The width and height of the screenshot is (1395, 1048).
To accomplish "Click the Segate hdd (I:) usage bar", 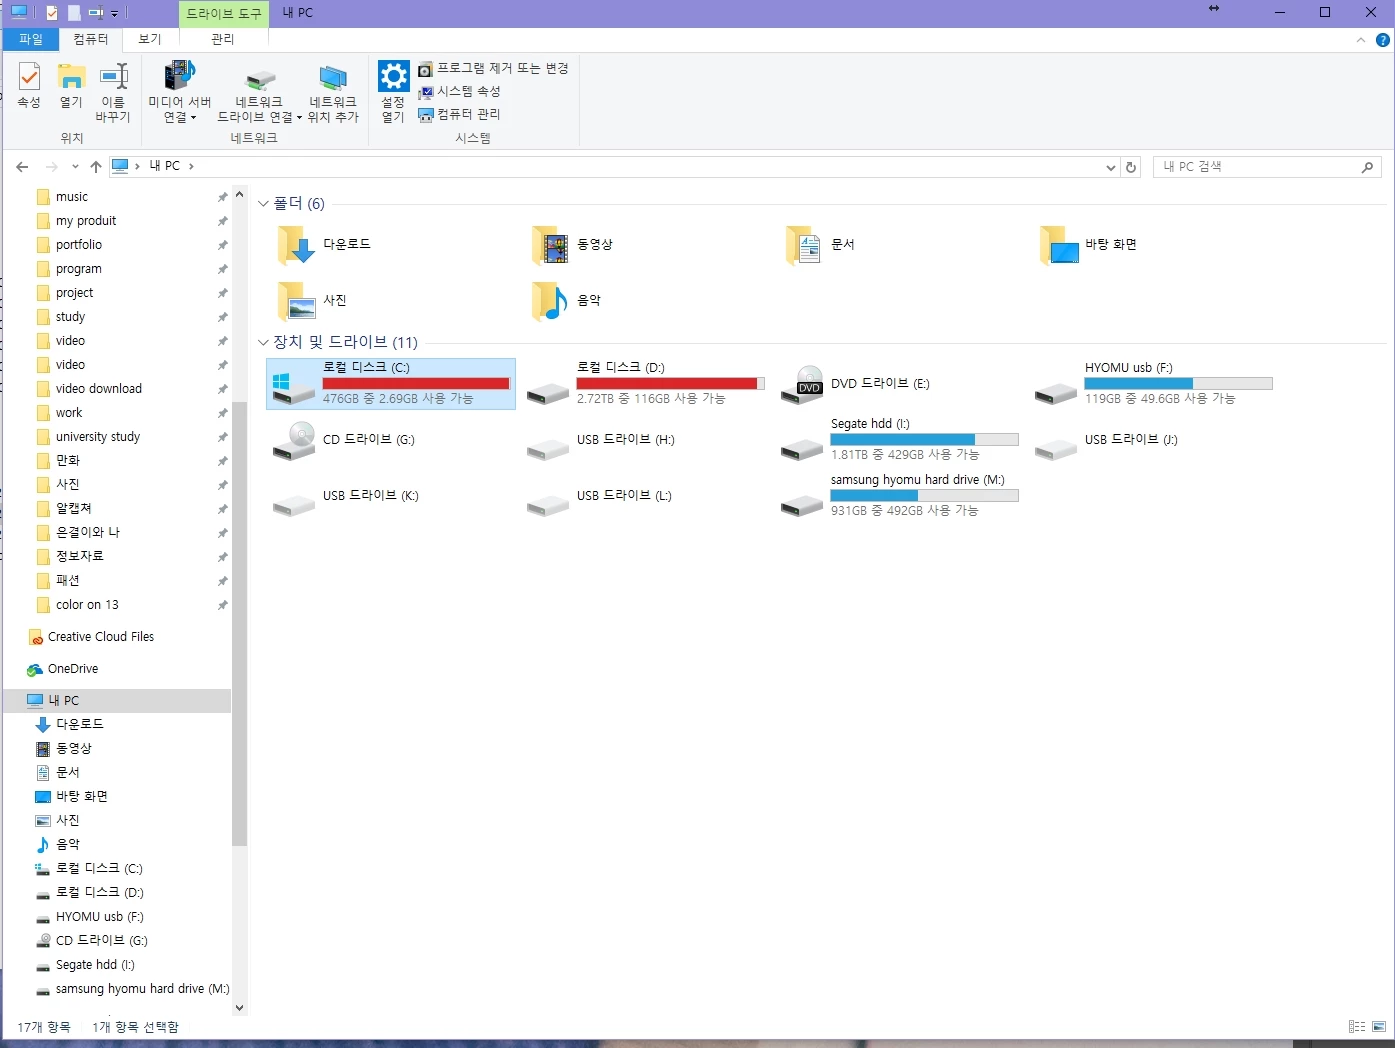I will coord(924,439).
